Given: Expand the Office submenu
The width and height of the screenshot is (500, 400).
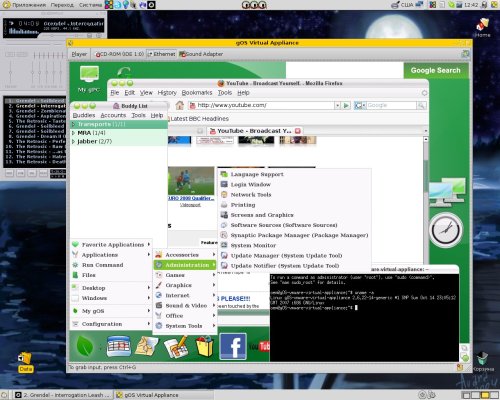Looking at the screenshot, I should click(185, 316).
